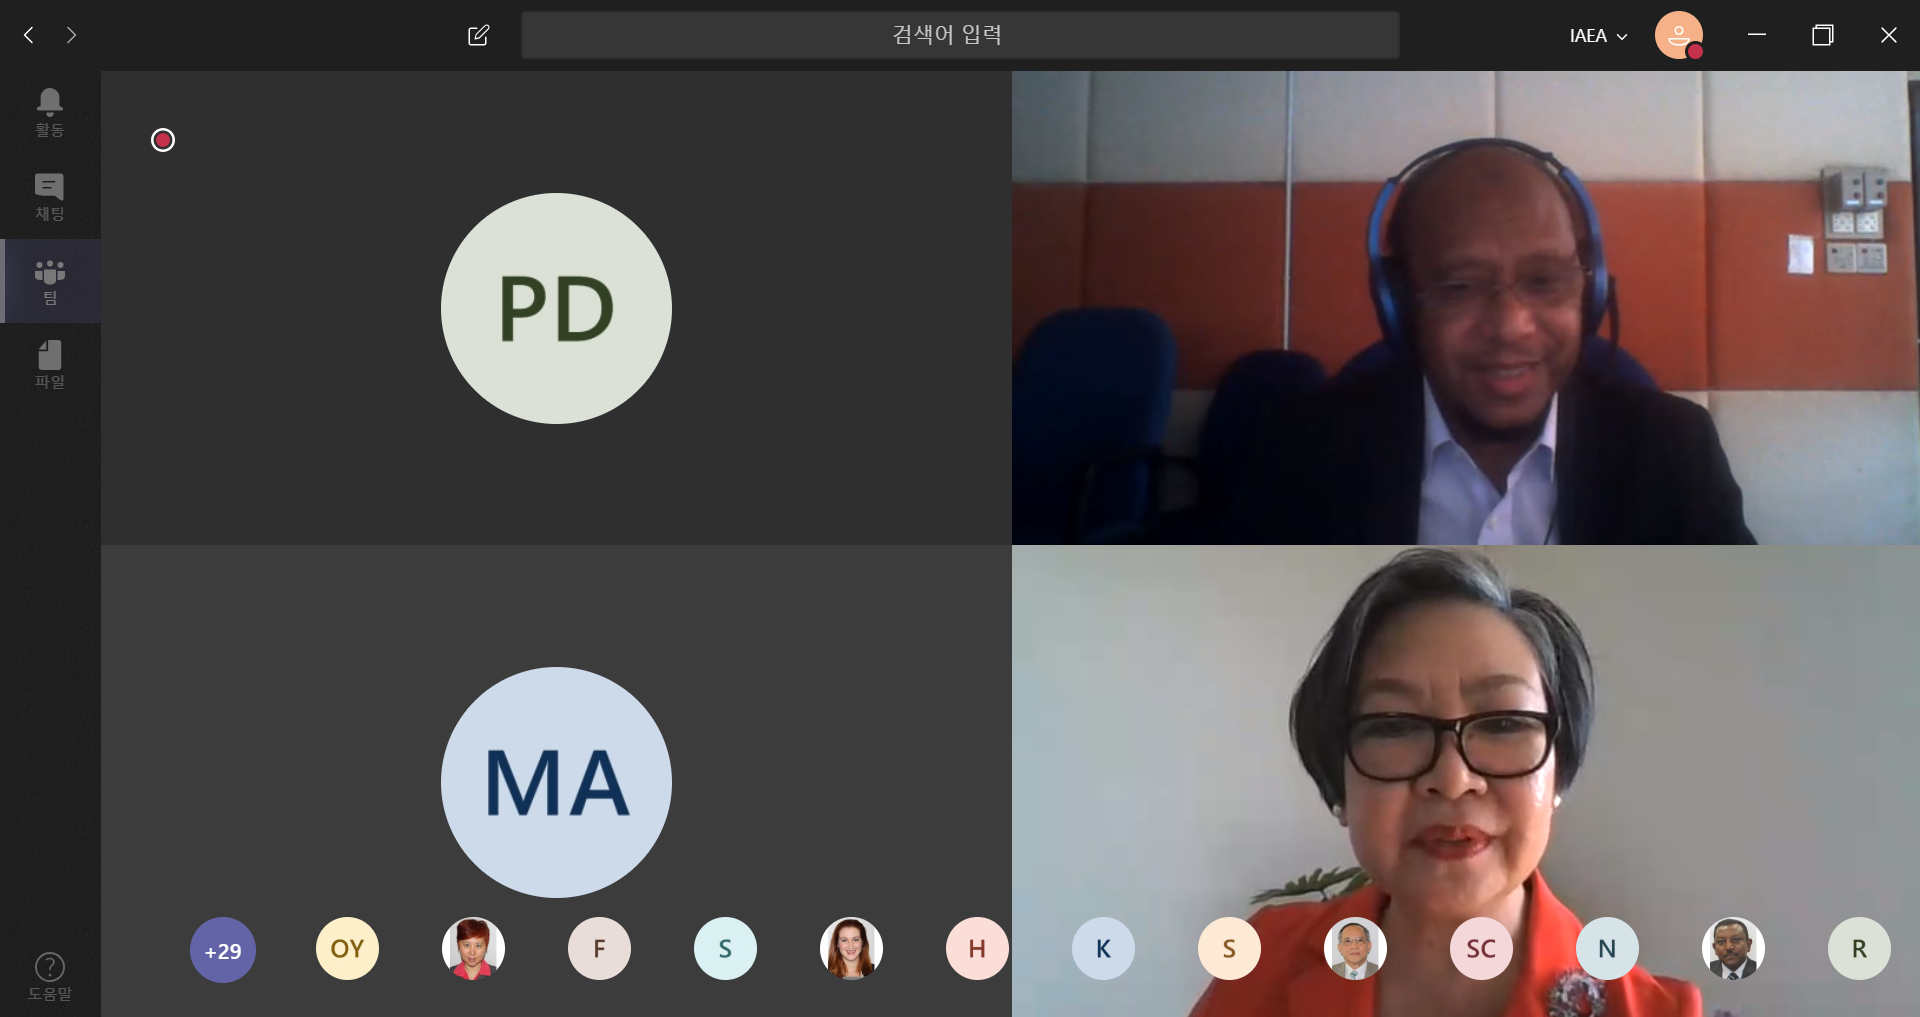
Task: Click the man with headphones video
Action: (x=1466, y=308)
